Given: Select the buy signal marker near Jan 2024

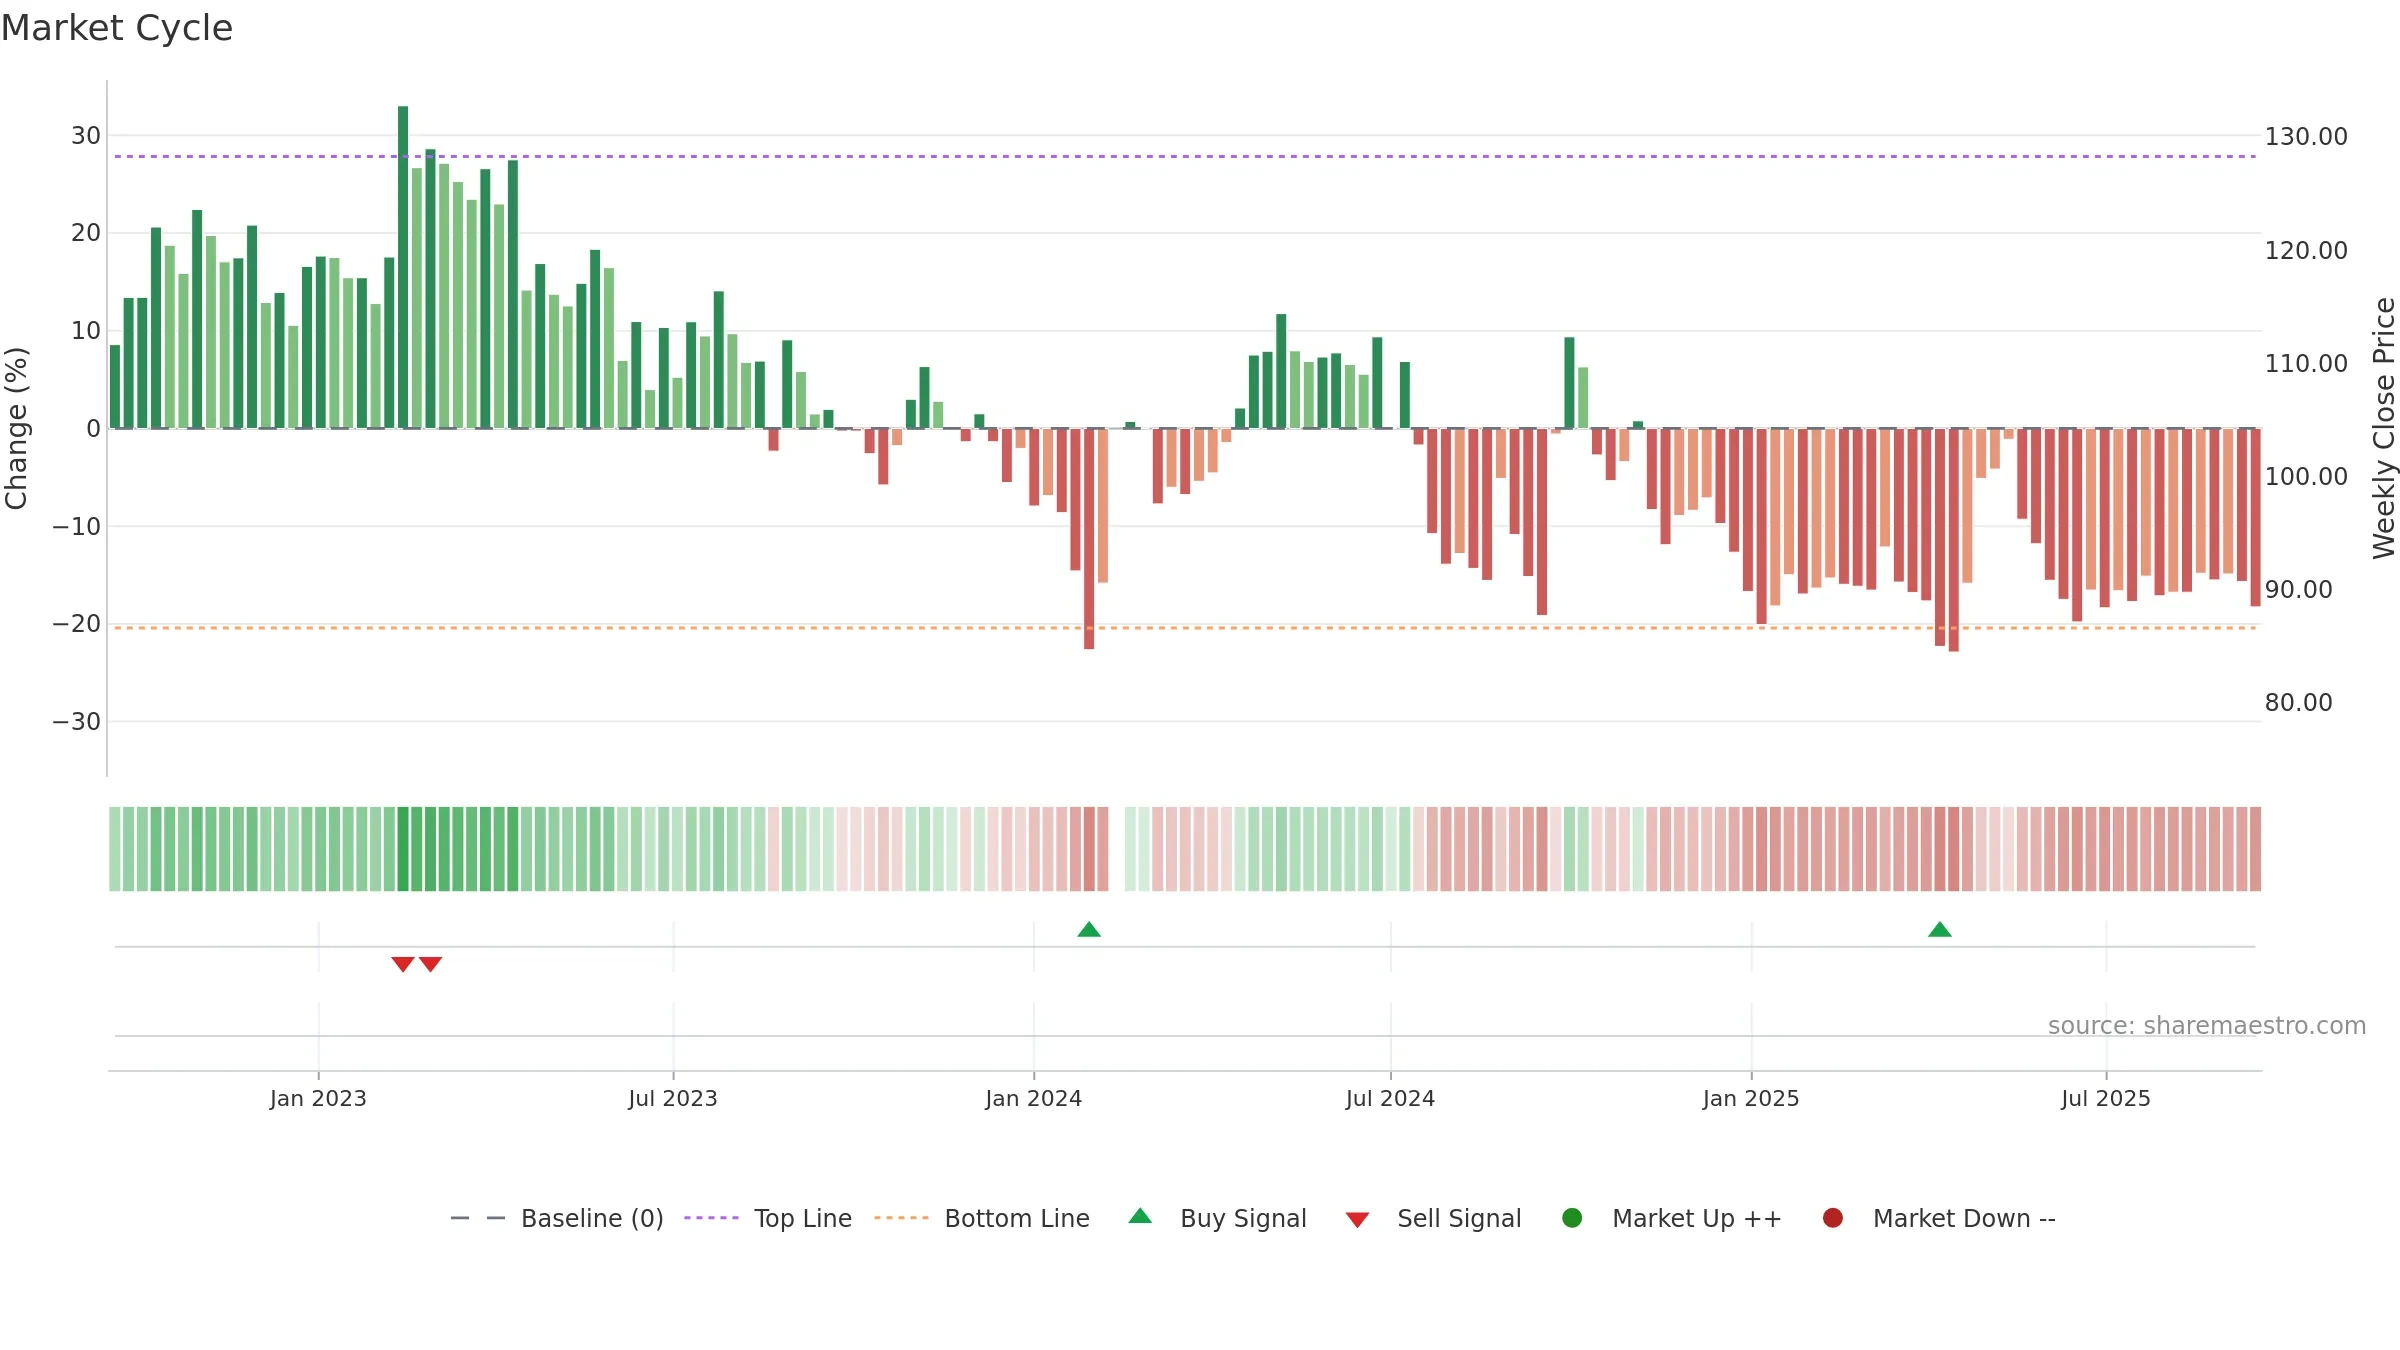Looking at the screenshot, I should point(1089,930).
